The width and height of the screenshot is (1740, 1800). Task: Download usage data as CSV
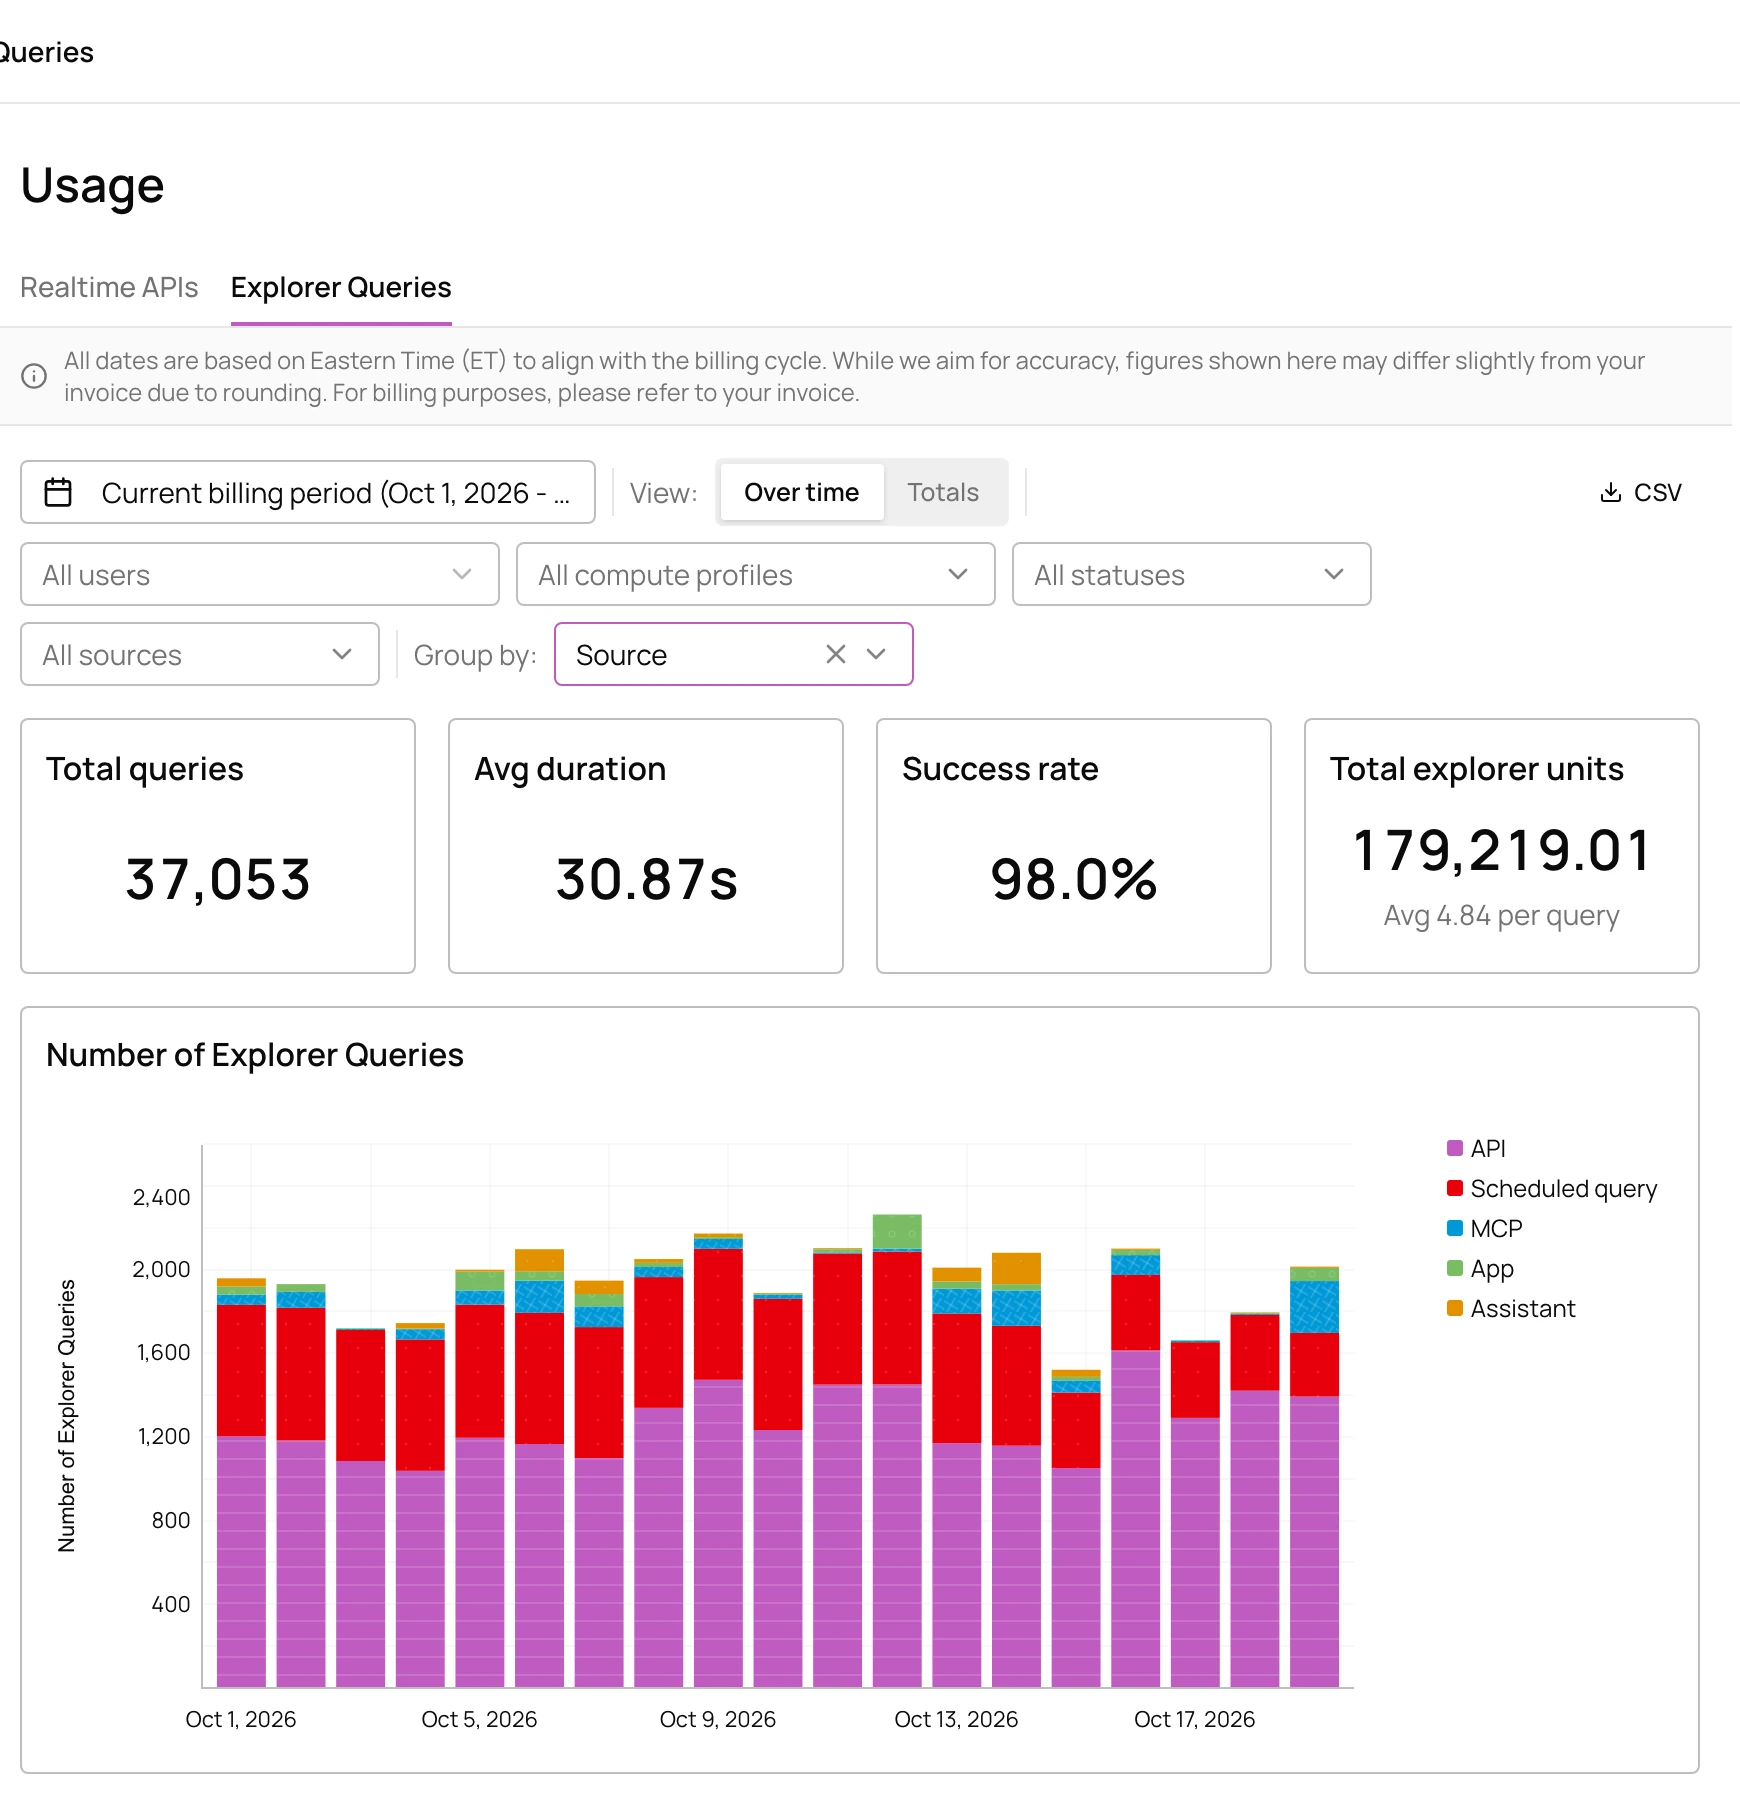click(x=1641, y=492)
